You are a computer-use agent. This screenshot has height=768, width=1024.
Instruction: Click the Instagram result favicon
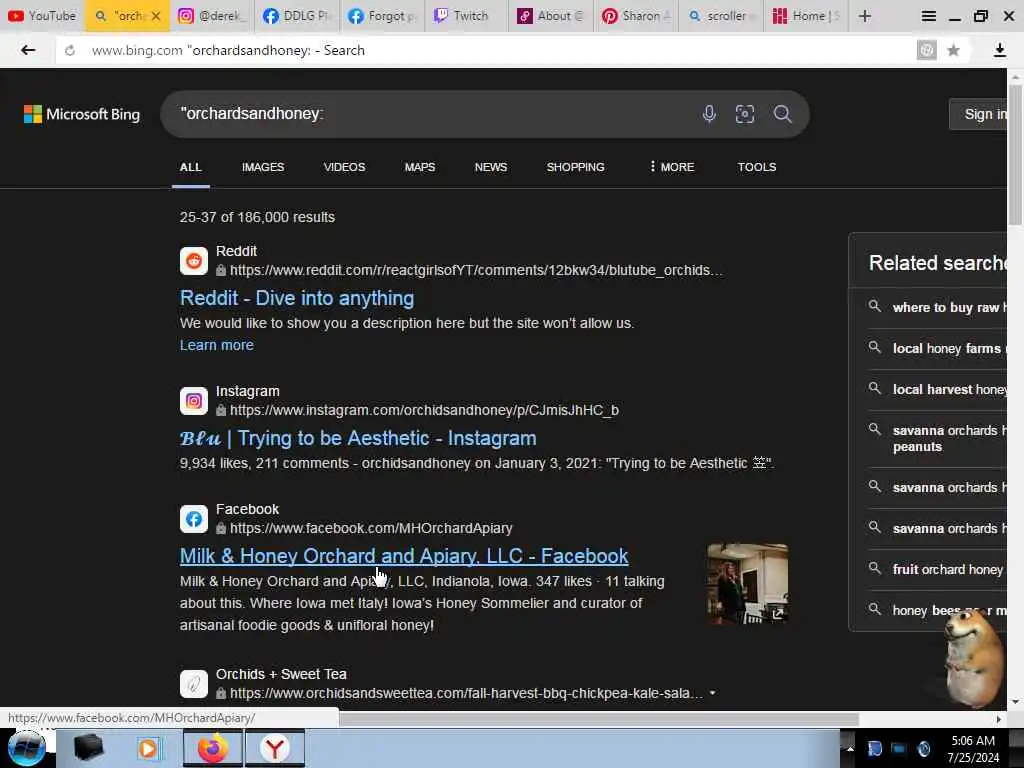(194, 400)
